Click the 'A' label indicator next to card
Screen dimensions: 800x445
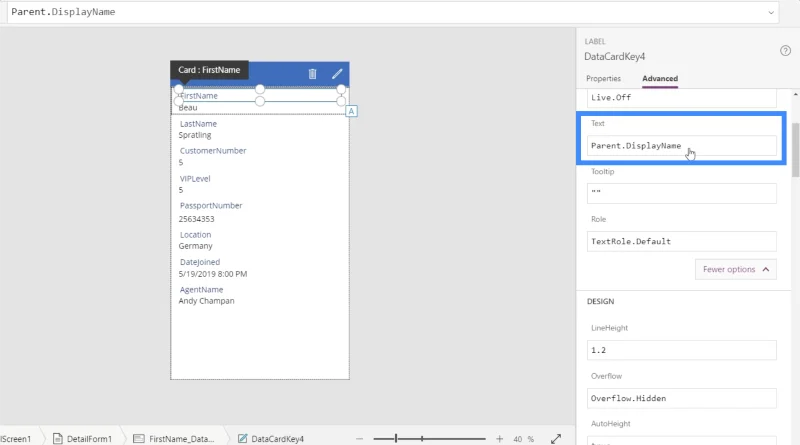point(351,111)
